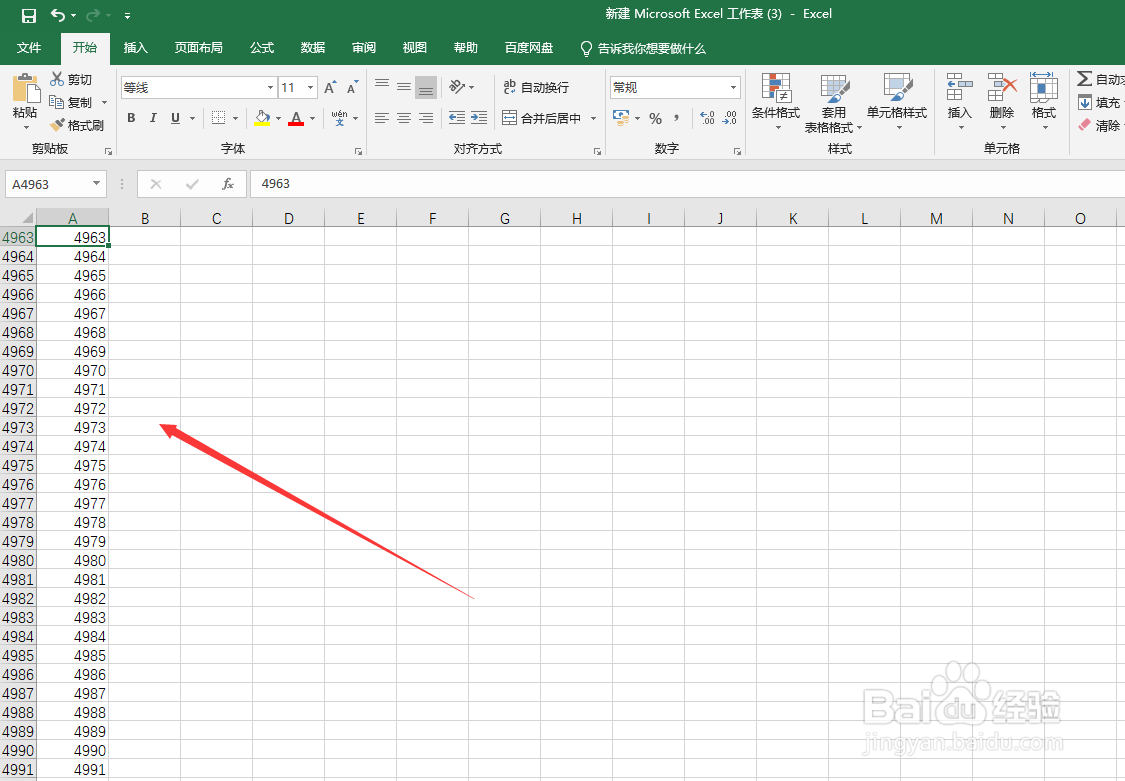Switch to the 插入 Insert tab
Image resolution: width=1125 pixels, height=781 pixels.
pos(136,48)
